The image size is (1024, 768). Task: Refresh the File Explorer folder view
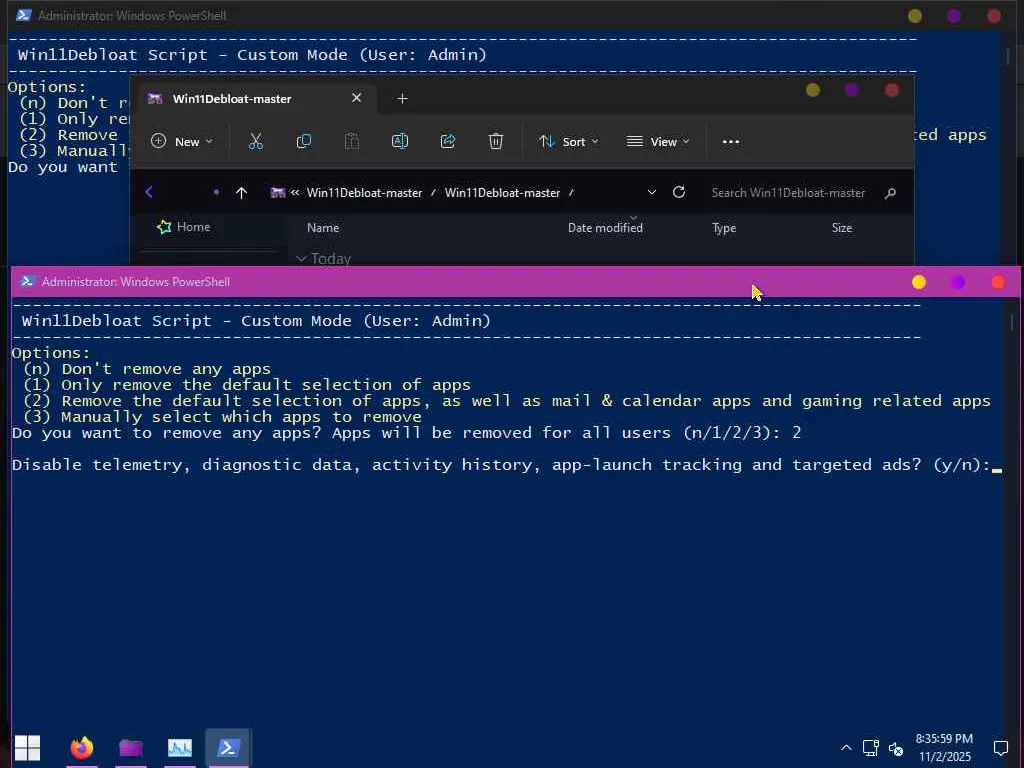[679, 192]
